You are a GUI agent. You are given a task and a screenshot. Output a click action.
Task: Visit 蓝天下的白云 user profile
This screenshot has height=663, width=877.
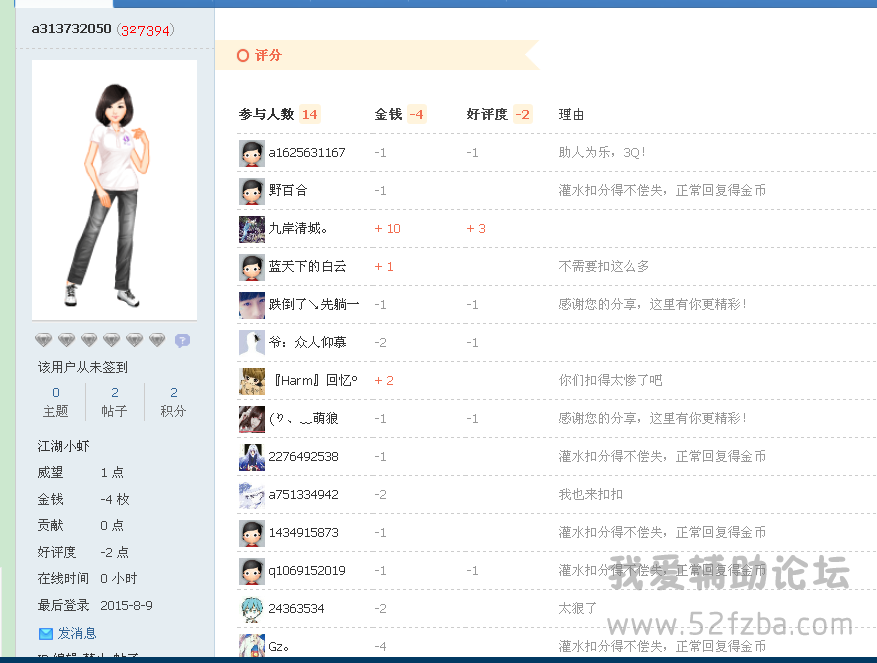click(307, 267)
